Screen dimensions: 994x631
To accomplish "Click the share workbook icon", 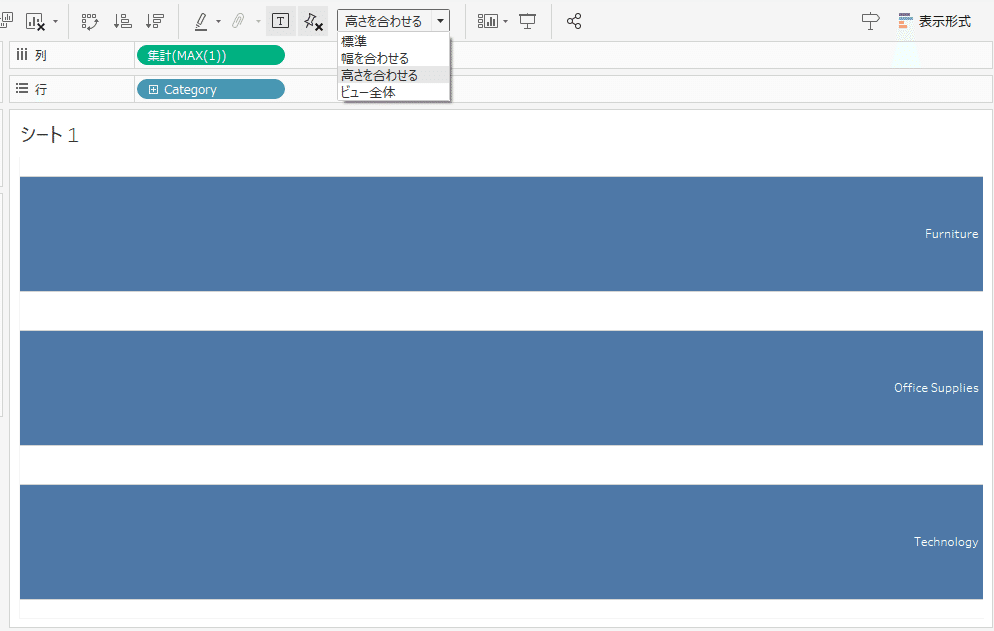I will (x=574, y=22).
